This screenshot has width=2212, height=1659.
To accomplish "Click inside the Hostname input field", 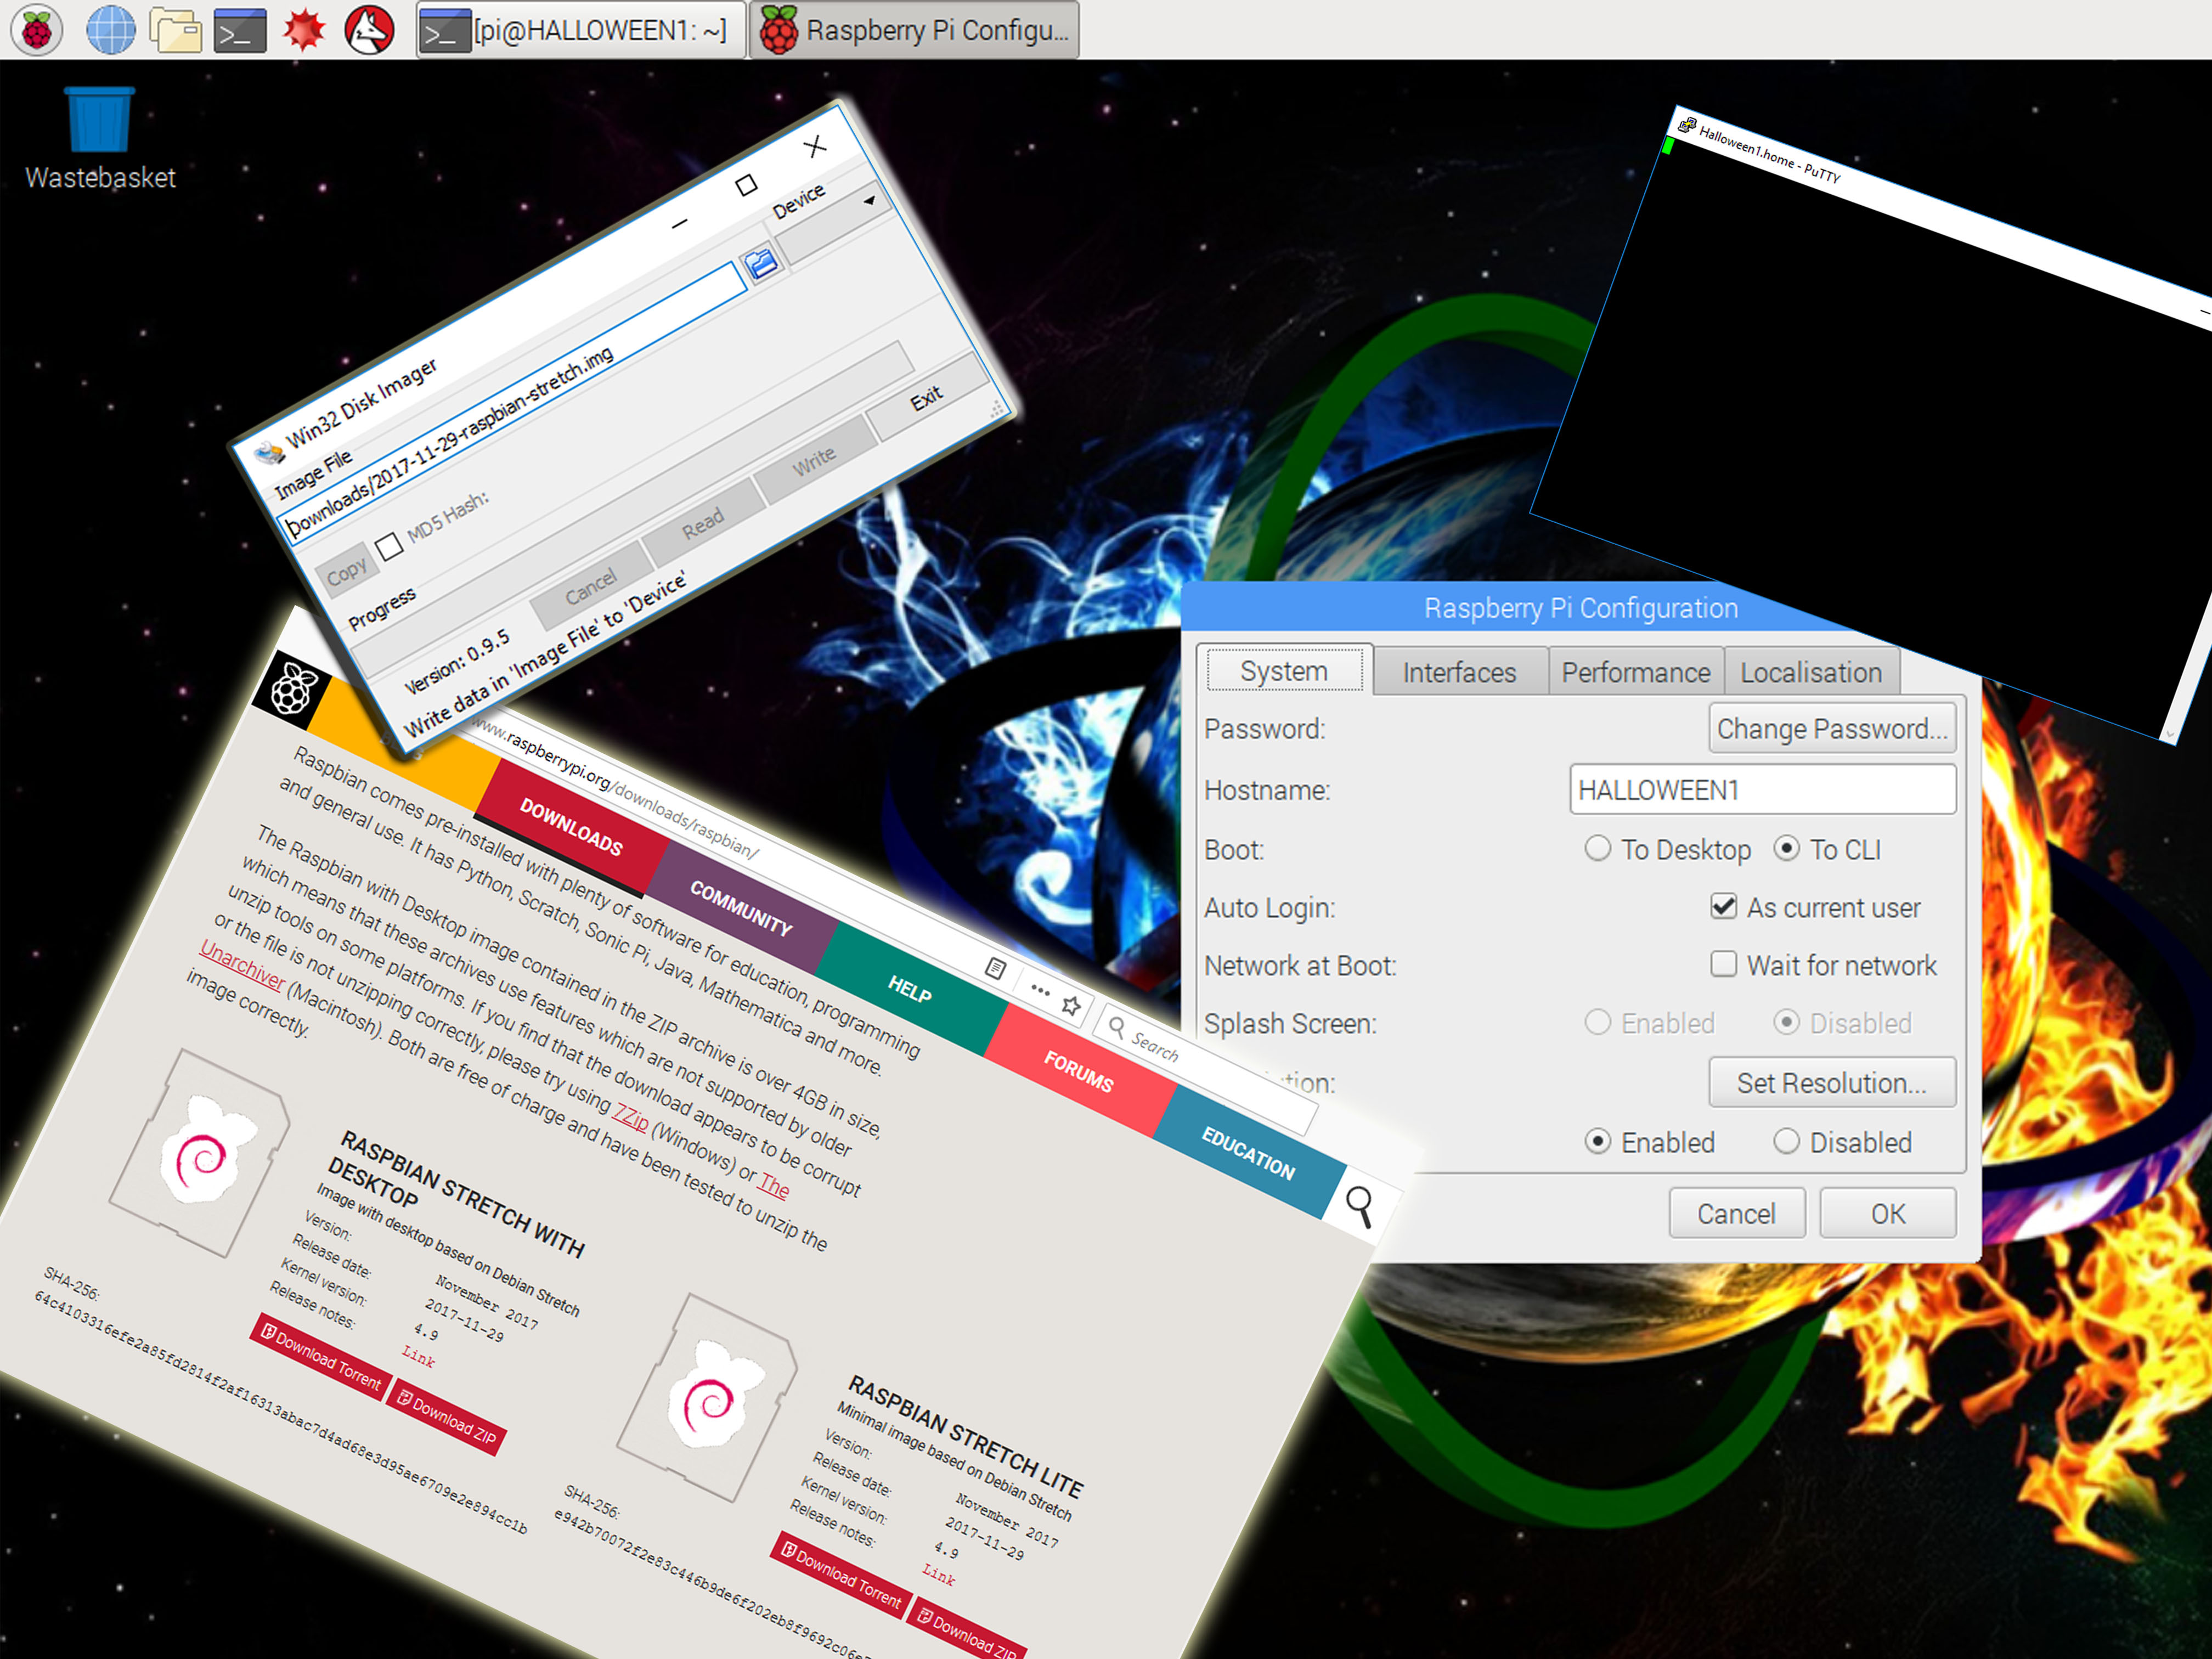I will click(1763, 789).
